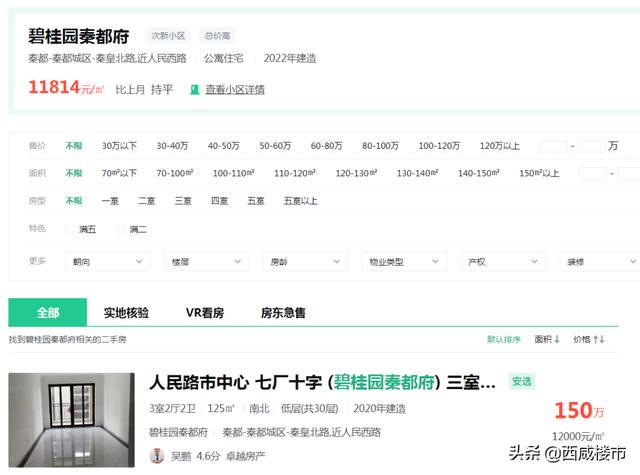640x475 pixels.
Task: Click 卓越房产 agency name
Action: [x=246, y=456]
